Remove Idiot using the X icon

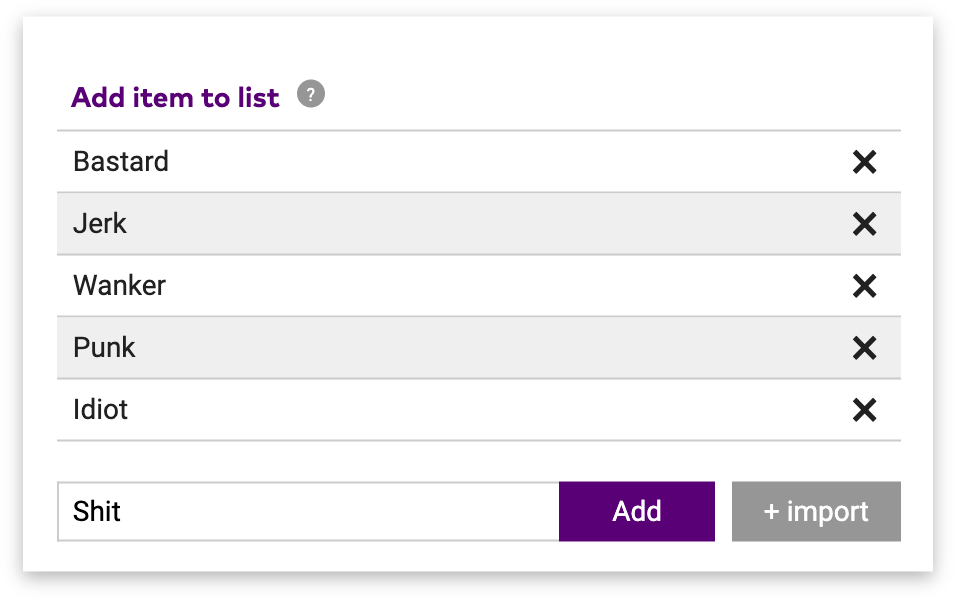(x=864, y=410)
